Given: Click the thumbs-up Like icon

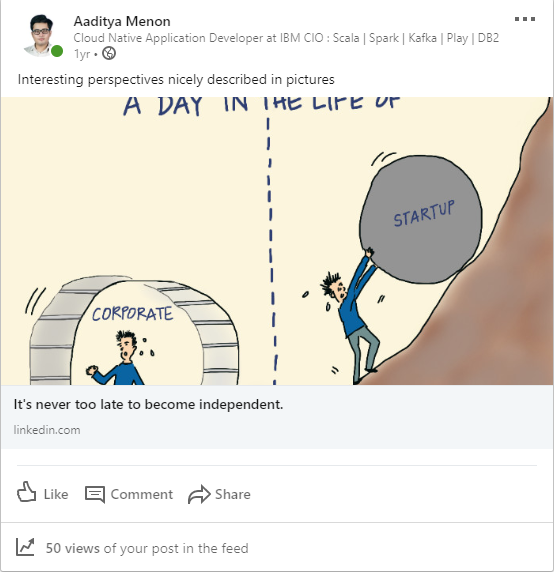Looking at the screenshot, I should point(27,492).
